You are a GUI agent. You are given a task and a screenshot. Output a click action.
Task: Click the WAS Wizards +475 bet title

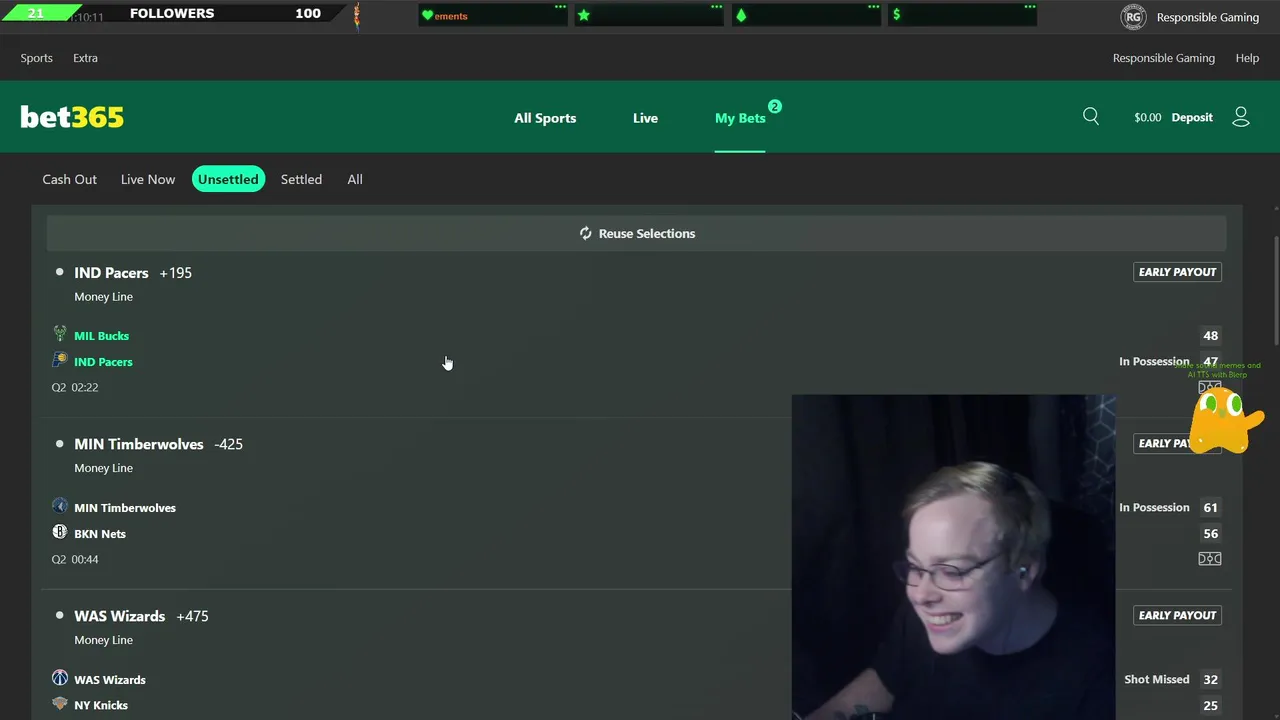point(141,616)
